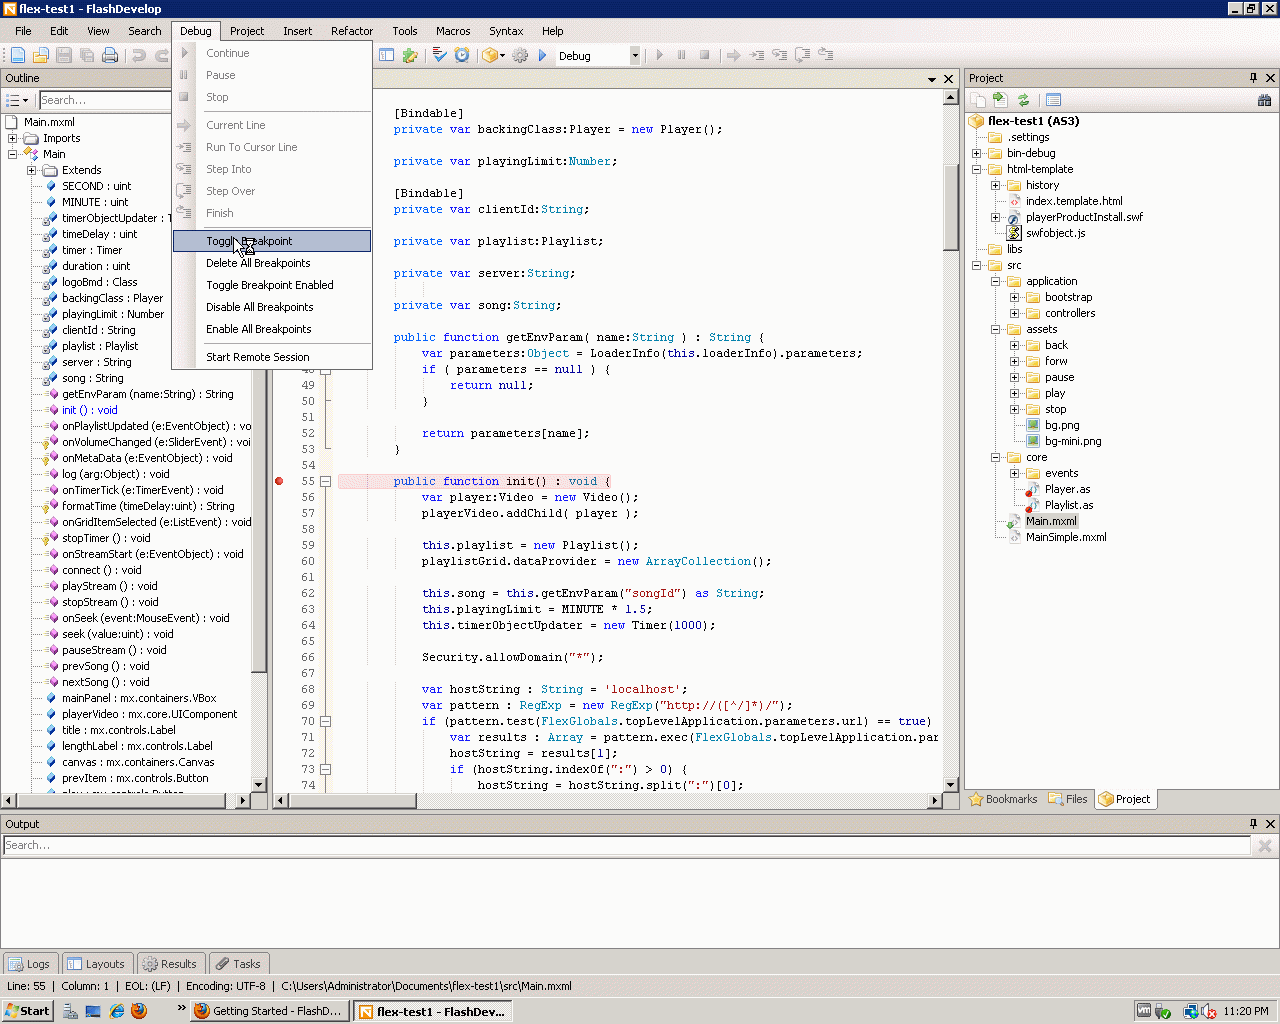Toggle the Output panel auto-hide pin
The width and height of the screenshot is (1280, 1024).
click(x=1253, y=824)
